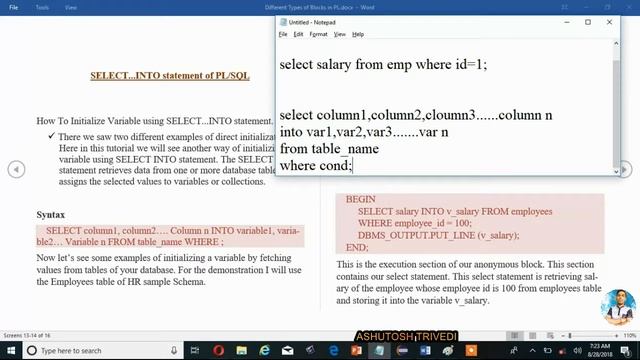Open the File menu in Notepad
Image resolution: width=640 pixels, height=360 pixels.
pyautogui.click(x=283, y=34)
